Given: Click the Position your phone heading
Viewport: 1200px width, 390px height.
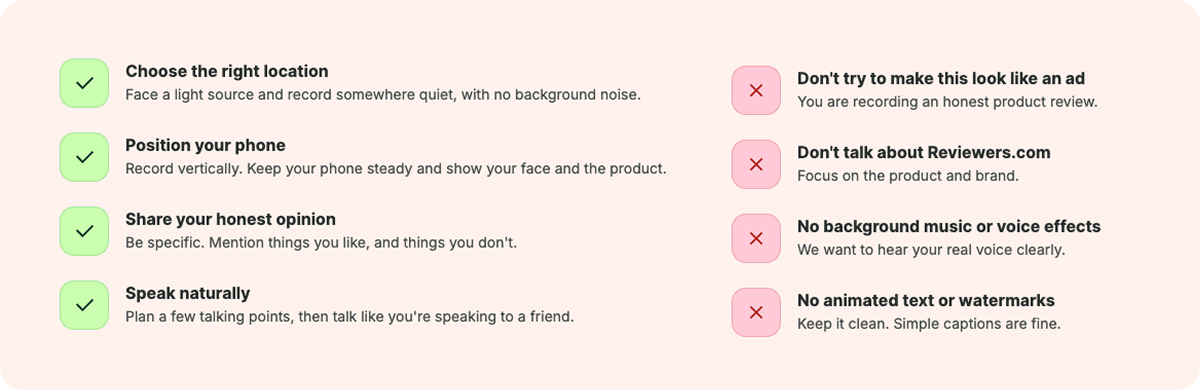Looking at the screenshot, I should click(x=205, y=146).
